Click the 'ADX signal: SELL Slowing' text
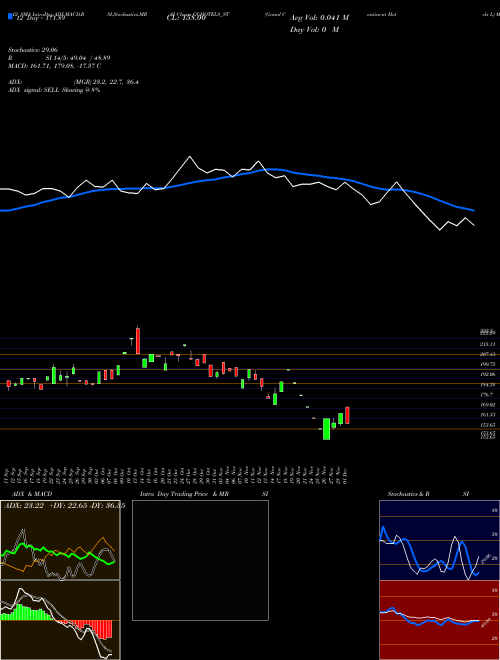The image size is (500, 660). click(45, 90)
